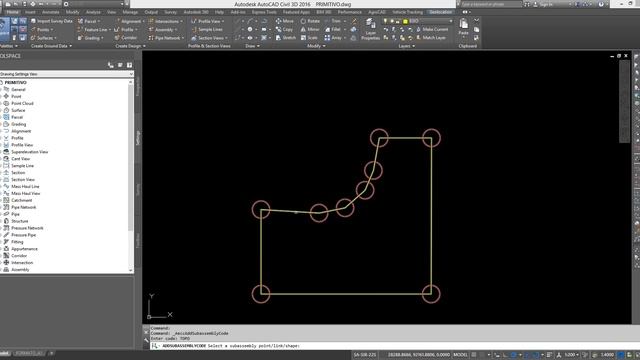Select the Scale tool
This screenshot has height=360, width=640.
pyautogui.click(x=309, y=38)
